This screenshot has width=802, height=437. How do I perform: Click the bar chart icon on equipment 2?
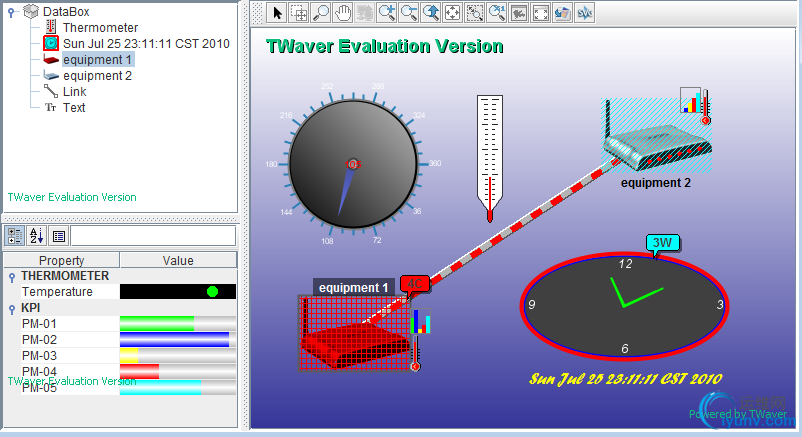click(690, 100)
